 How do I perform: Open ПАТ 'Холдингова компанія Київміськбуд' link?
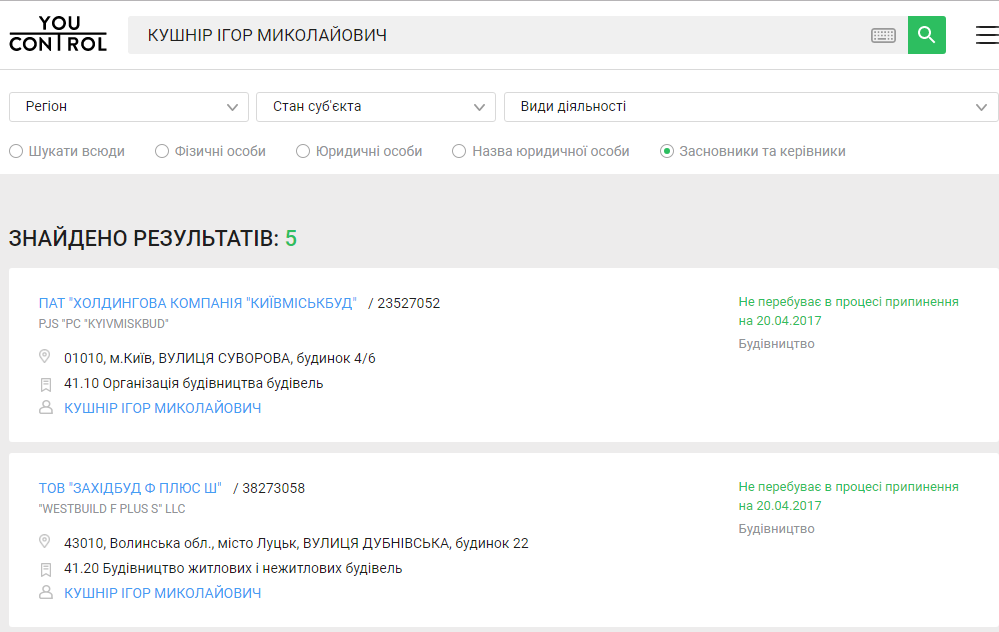click(x=197, y=303)
